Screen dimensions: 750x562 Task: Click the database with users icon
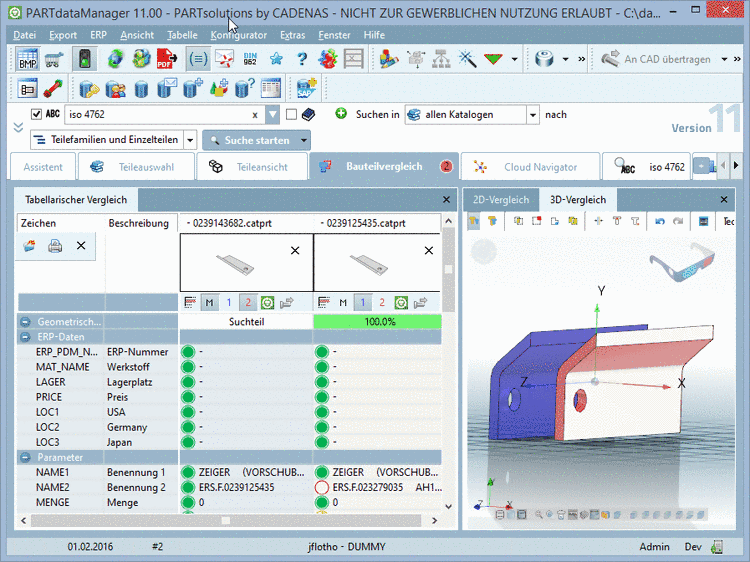(115, 89)
